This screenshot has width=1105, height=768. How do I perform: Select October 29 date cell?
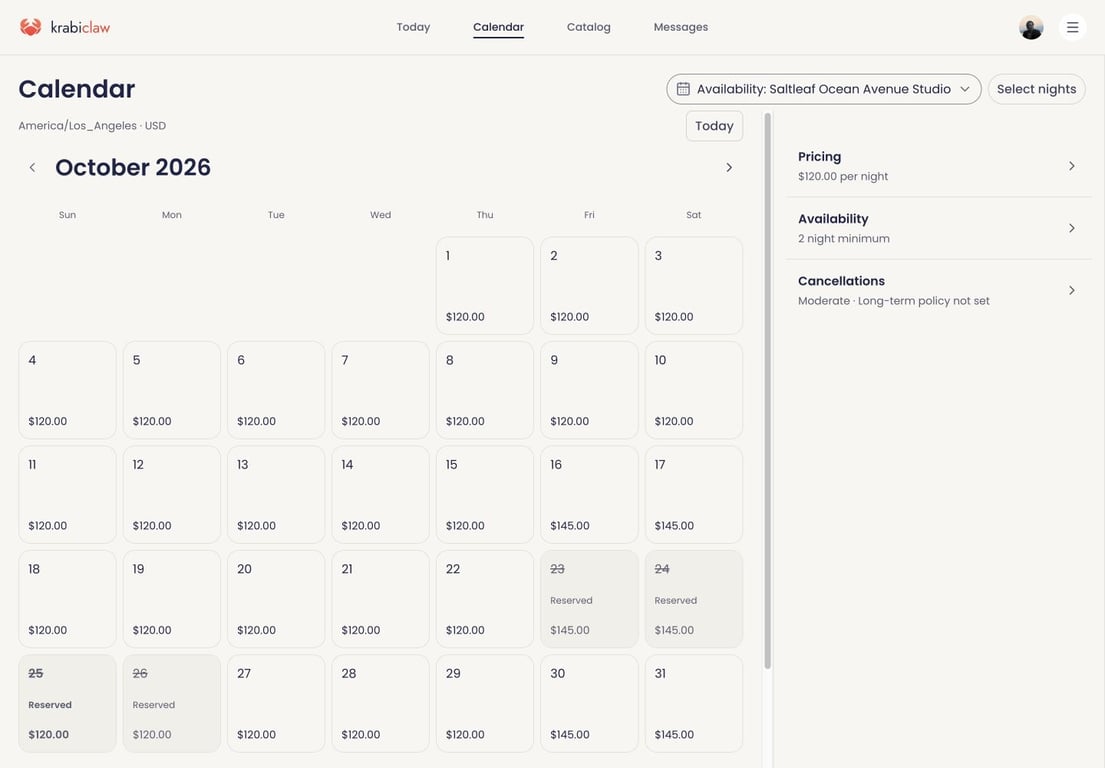coord(485,703)
